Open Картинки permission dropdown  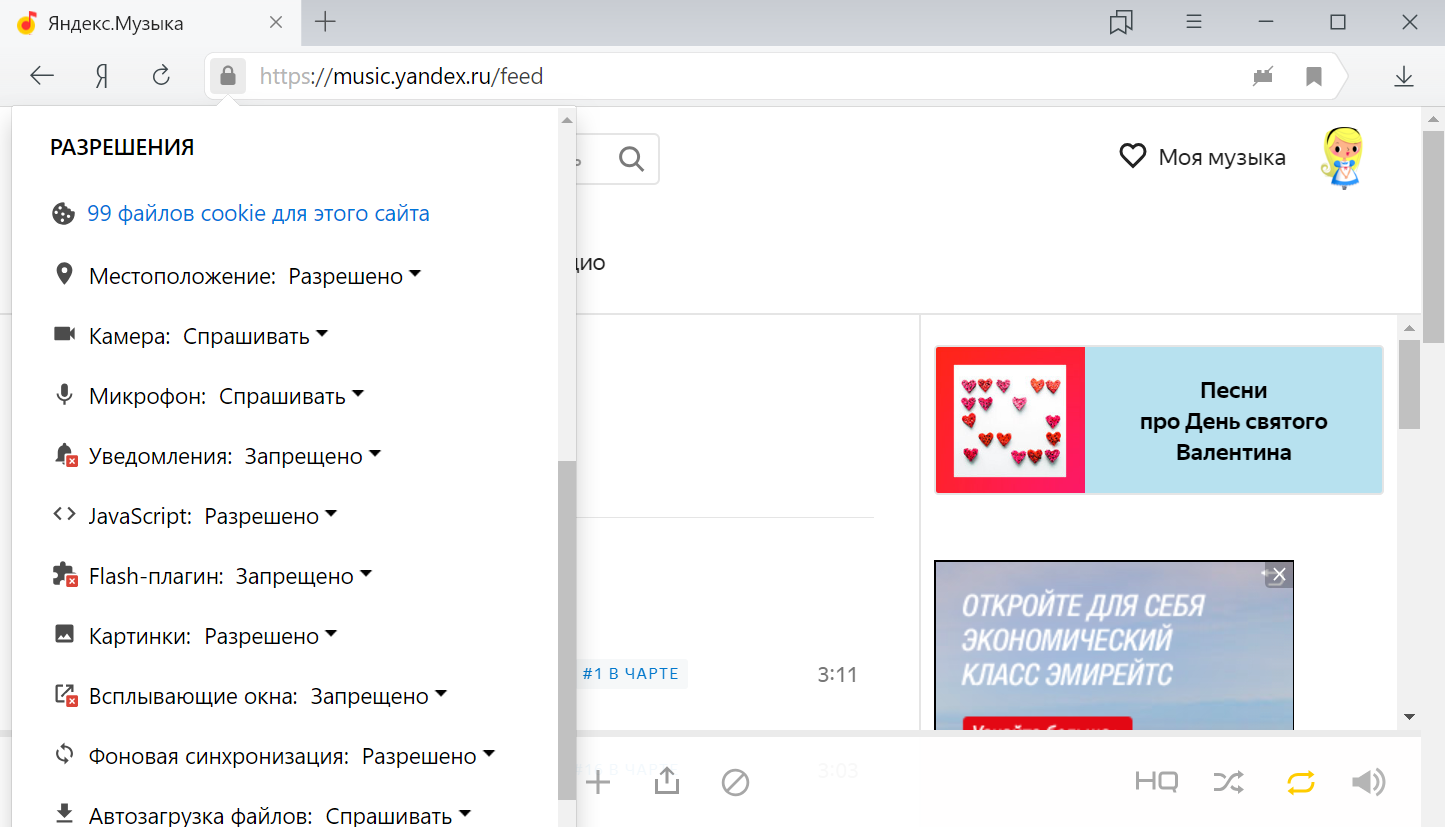tap(271, 636)
